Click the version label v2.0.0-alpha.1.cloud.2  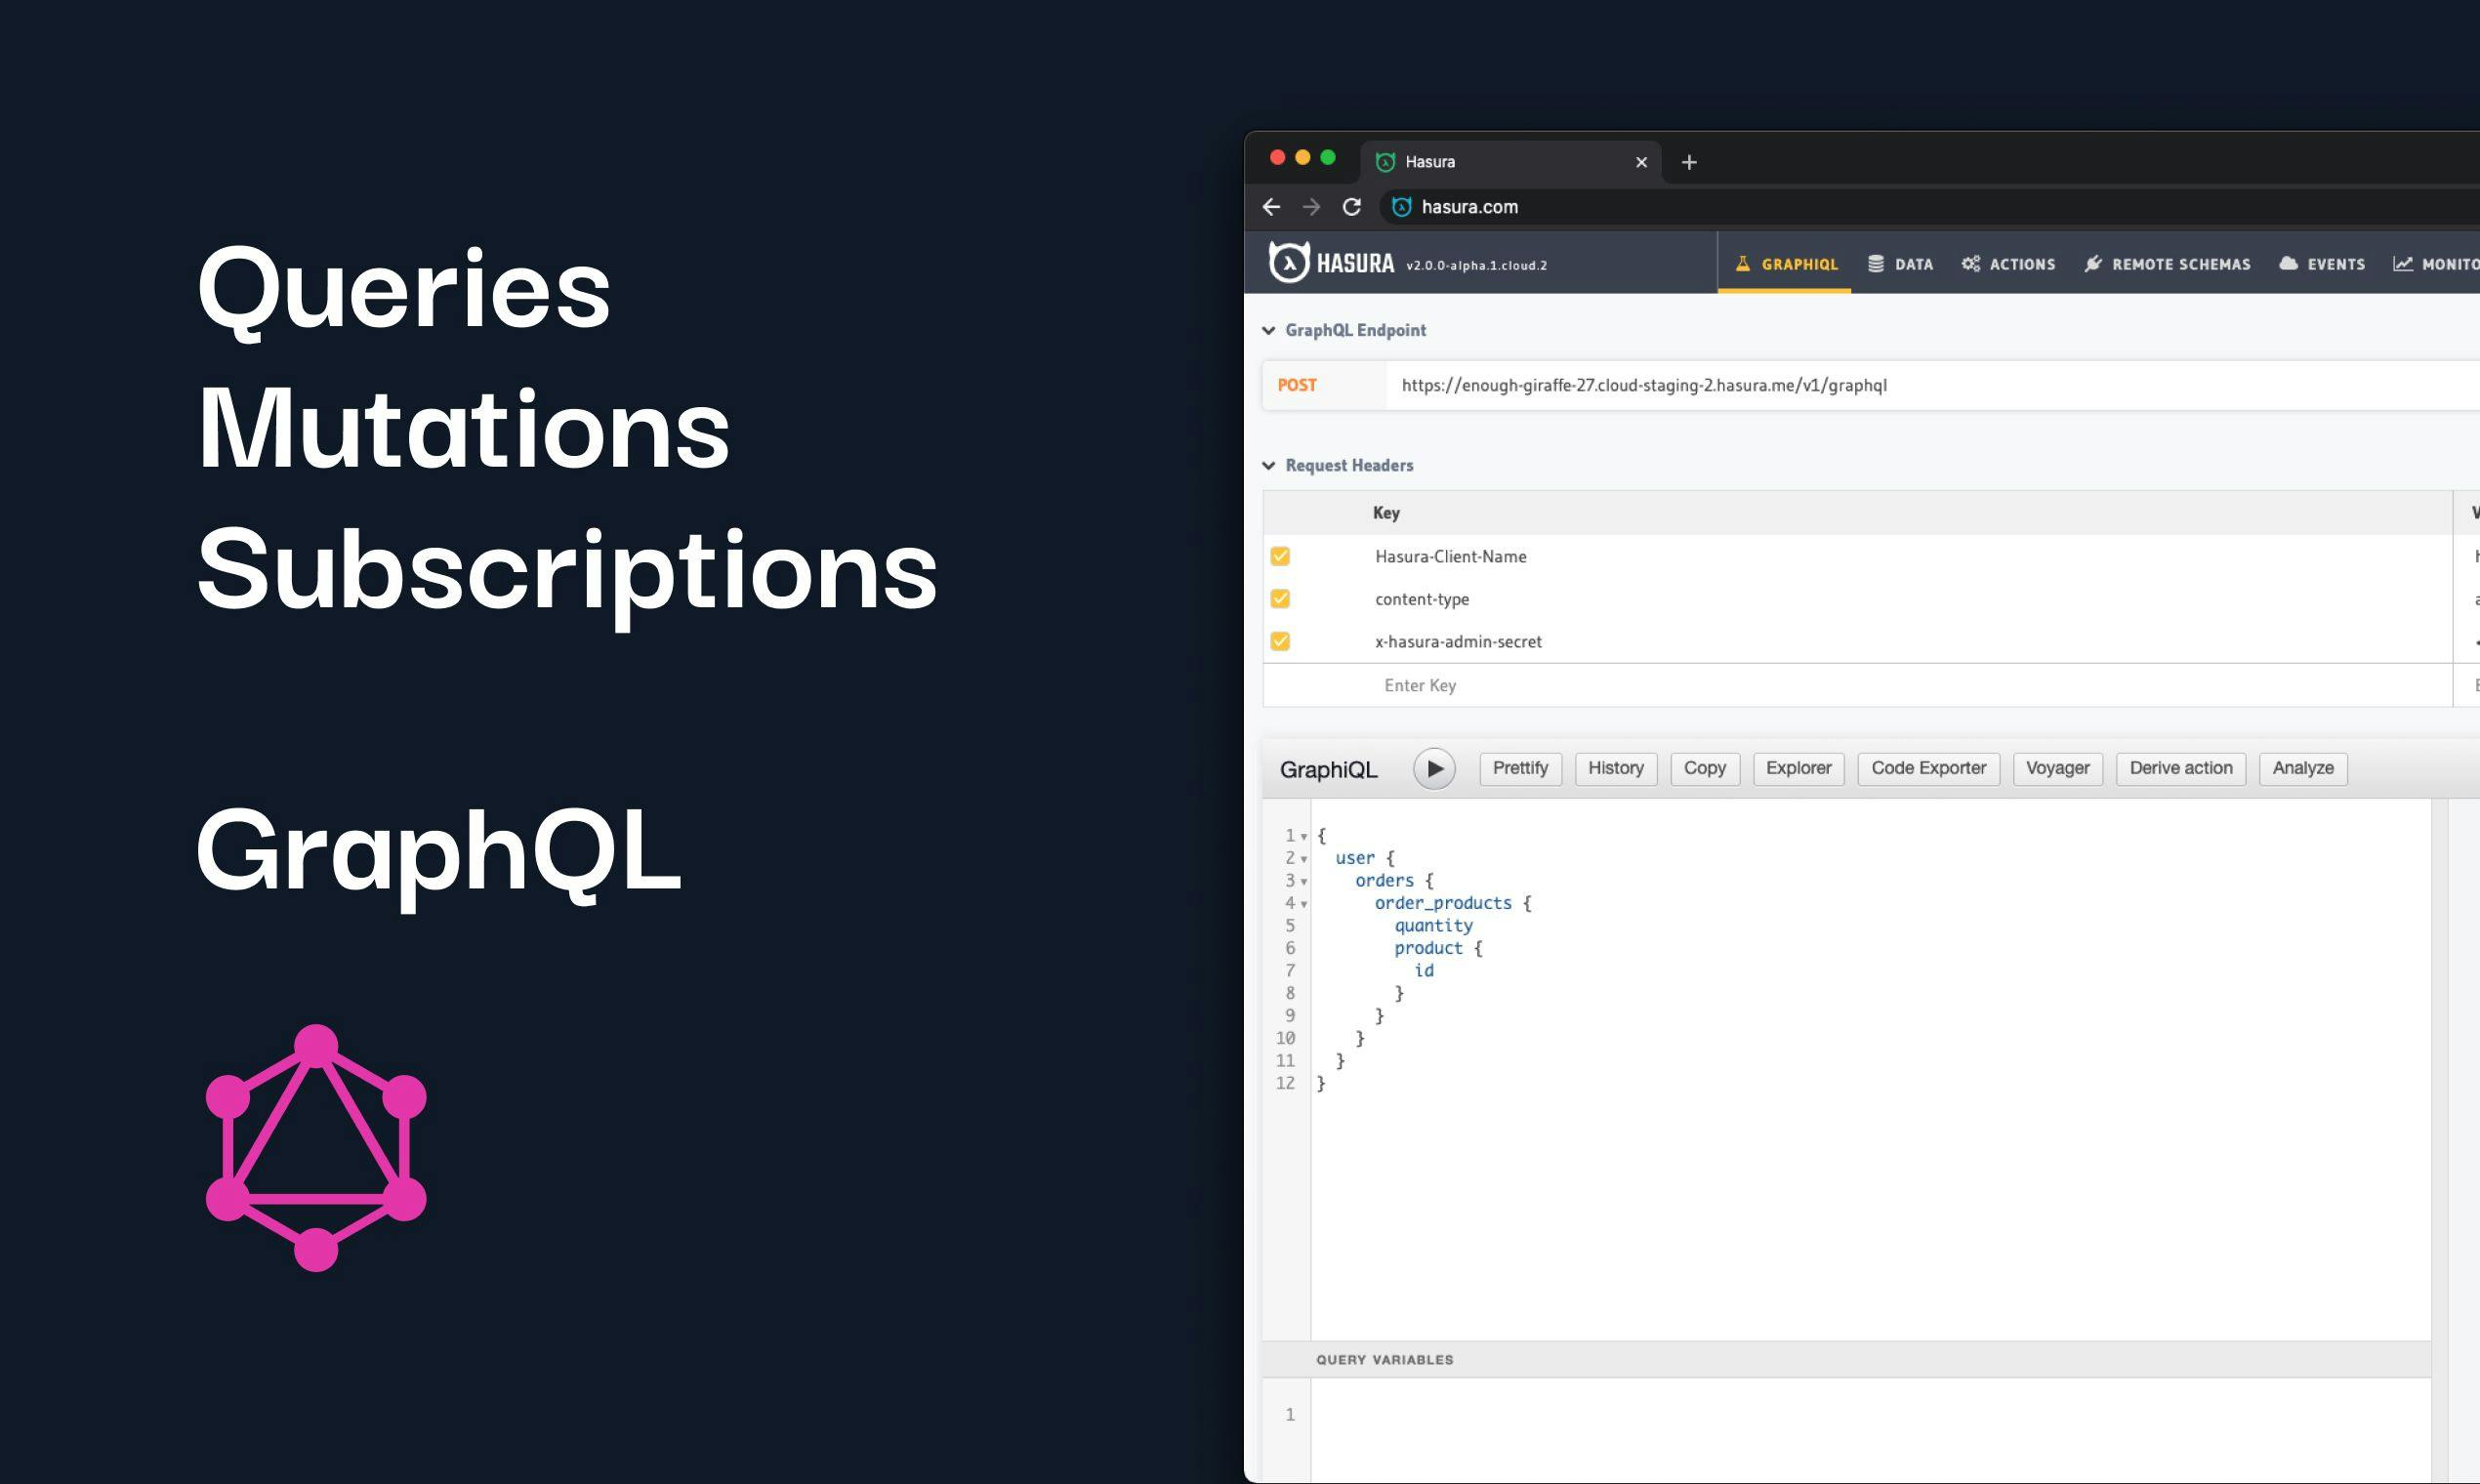point(1476,265)
